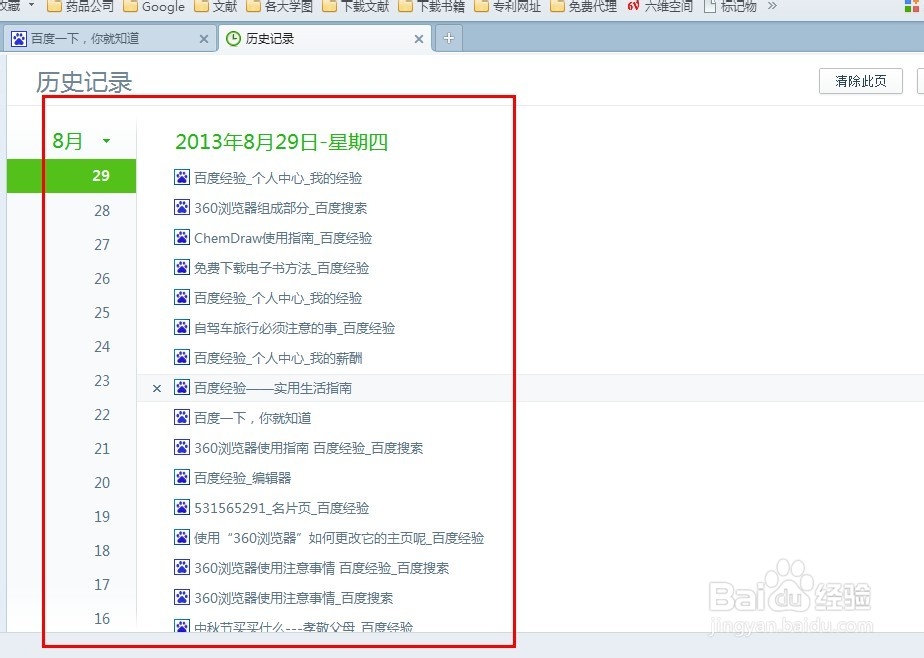Image resolution: width=924 pixels, height=658 pixels.
Task: Delete the 百度经验——实用生活指南 entry with its X
Action: pyautogui.click(x=157, y=389)
